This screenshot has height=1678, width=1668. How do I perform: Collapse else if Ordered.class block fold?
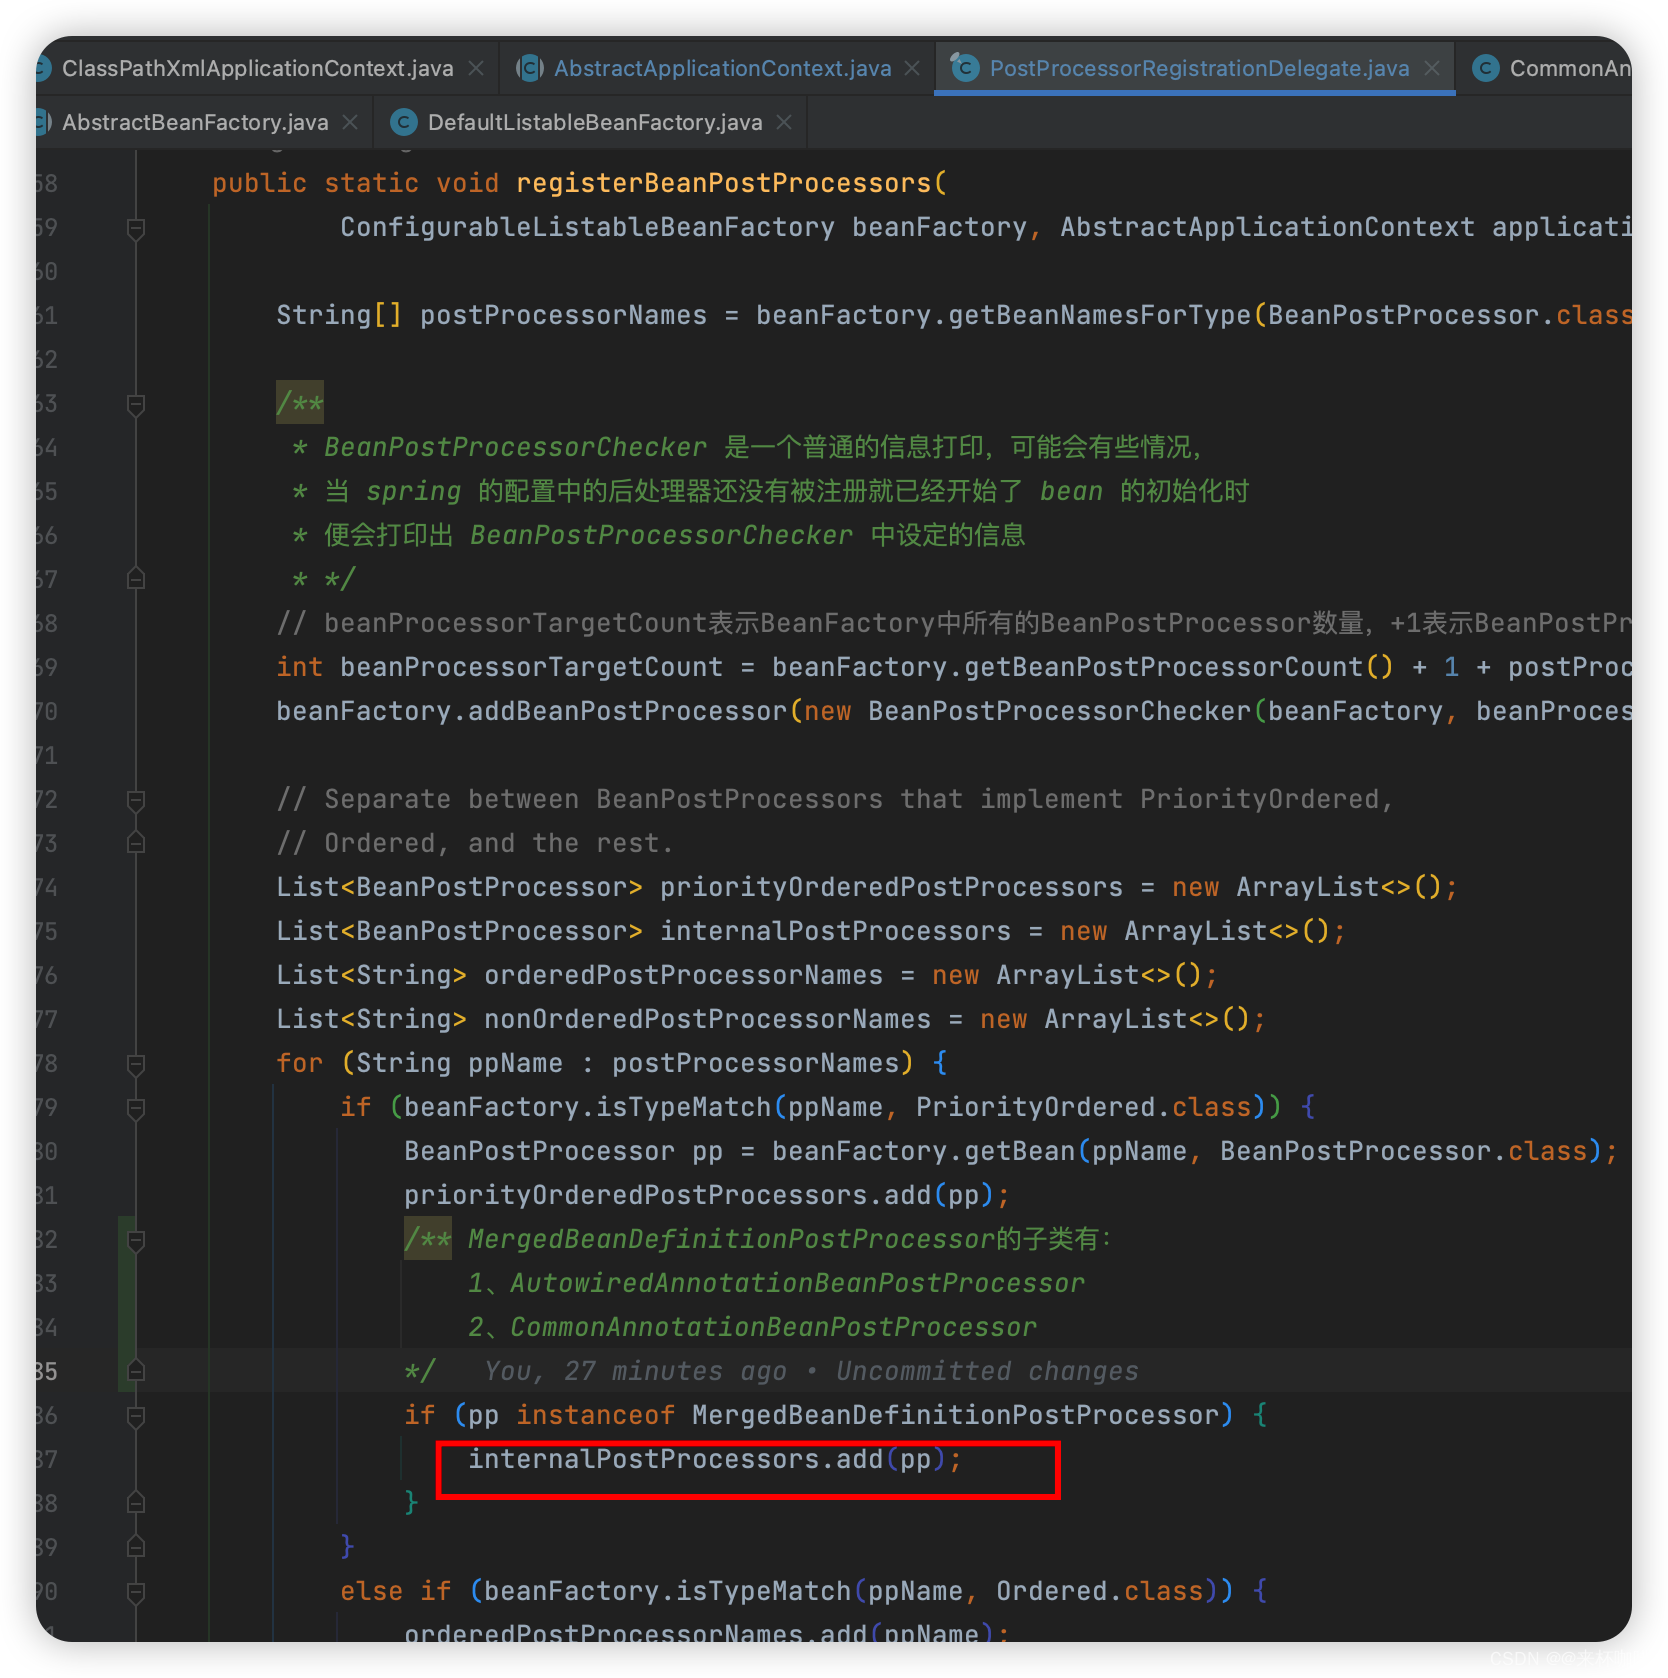137,1592
